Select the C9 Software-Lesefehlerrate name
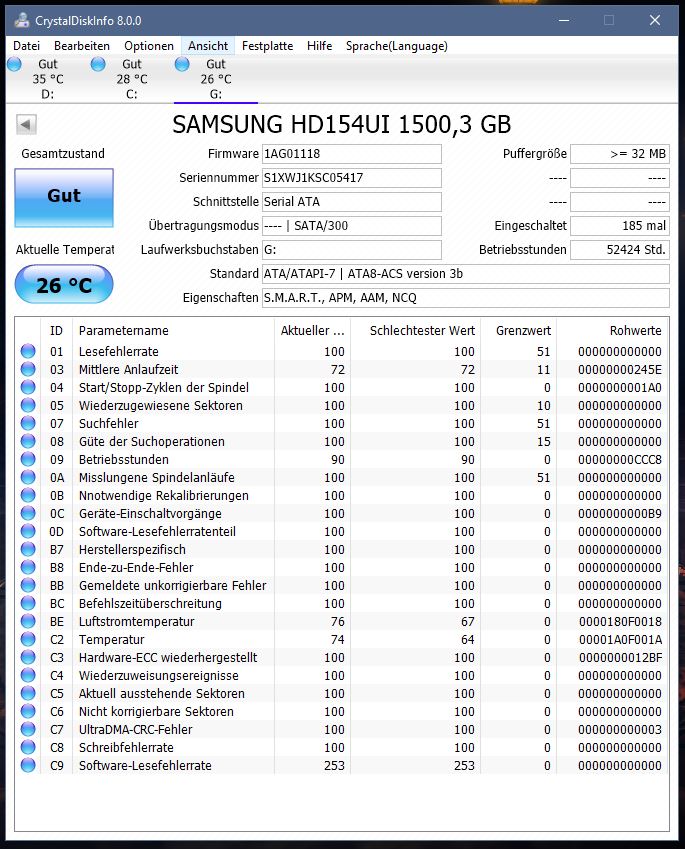This screenshot has height=849, width=685. point(145,766)
